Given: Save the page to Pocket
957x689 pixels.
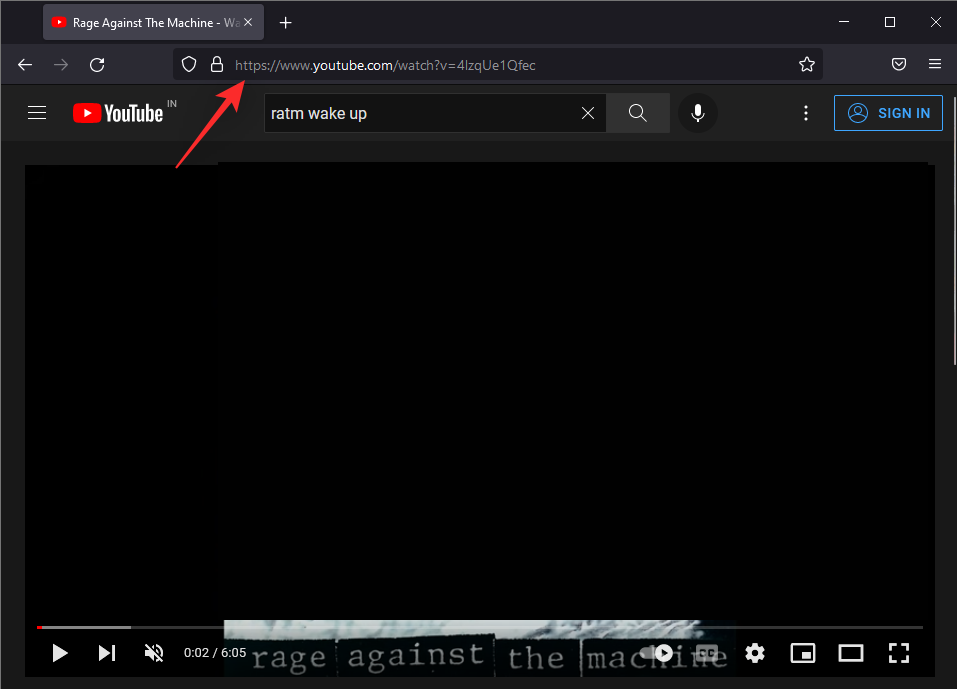Looking at the screenshot, I should pyautogui.click(x=898, y=64).
